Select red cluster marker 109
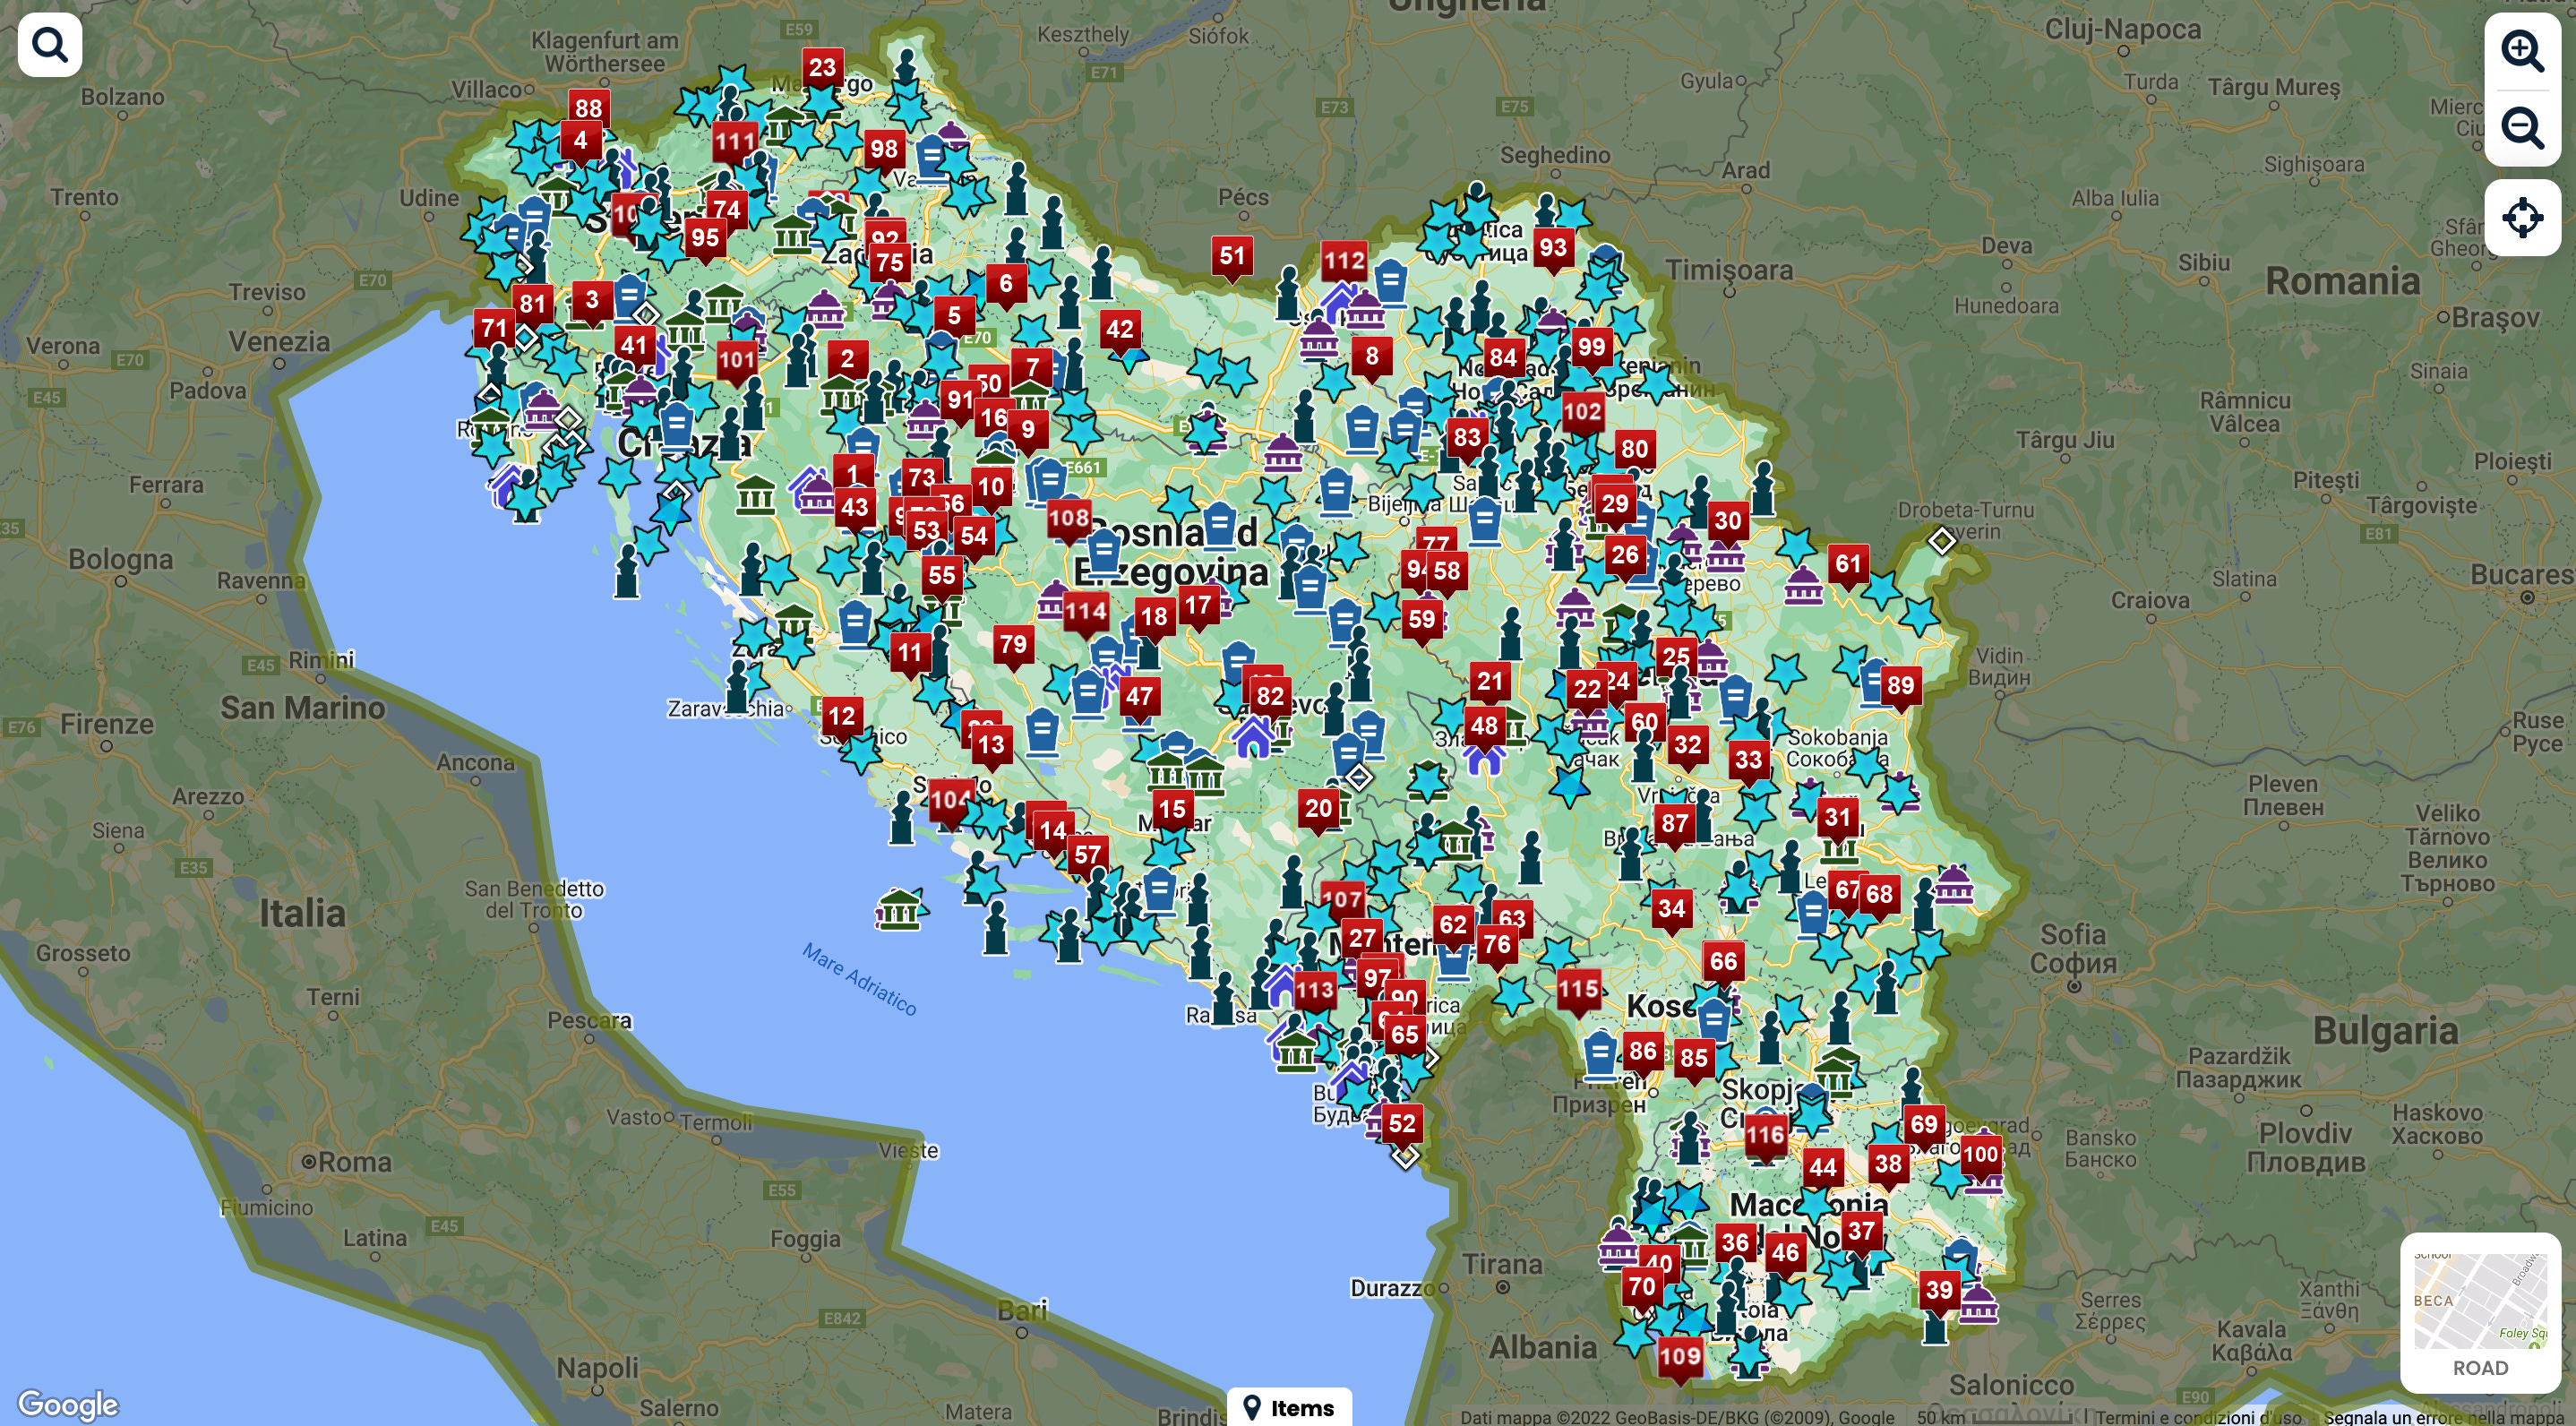Viewport: 2576px width, 1426px height. click(1680, 1358)
